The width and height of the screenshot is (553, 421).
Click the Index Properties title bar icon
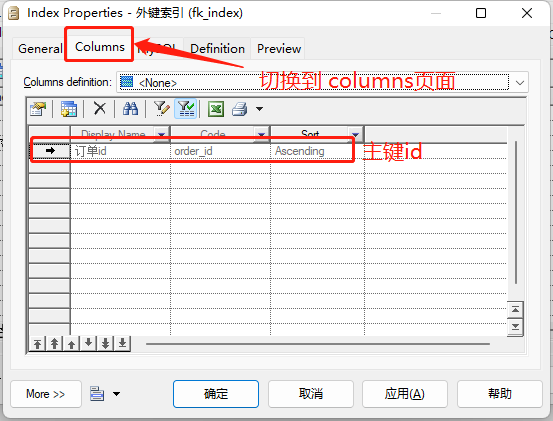tap(14, 13)
